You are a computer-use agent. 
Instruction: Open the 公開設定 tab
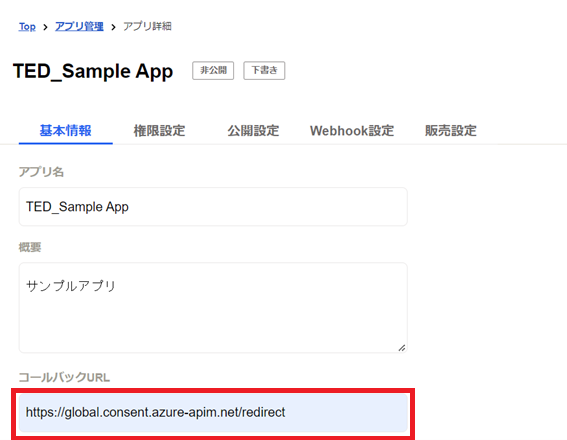pyautogui.click(x=253, y=131)
